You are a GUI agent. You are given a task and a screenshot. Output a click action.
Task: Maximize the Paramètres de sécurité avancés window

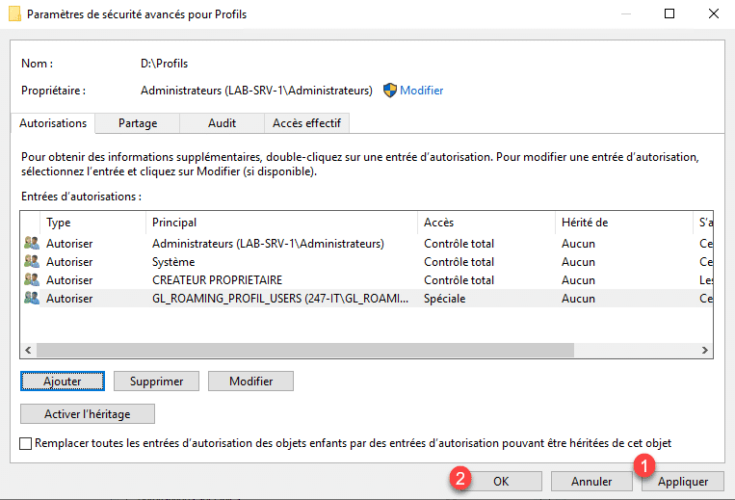click(x=669, y=14)
